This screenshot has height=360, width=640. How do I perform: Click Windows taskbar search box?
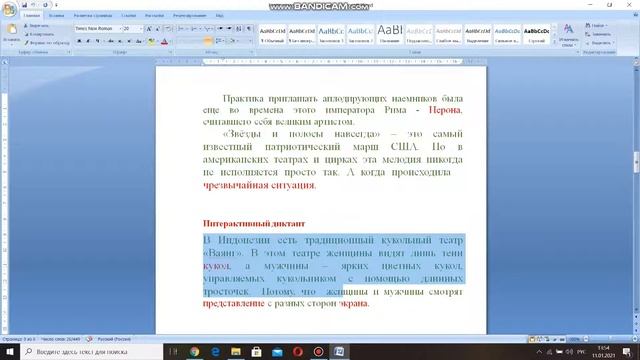[92, 351]
